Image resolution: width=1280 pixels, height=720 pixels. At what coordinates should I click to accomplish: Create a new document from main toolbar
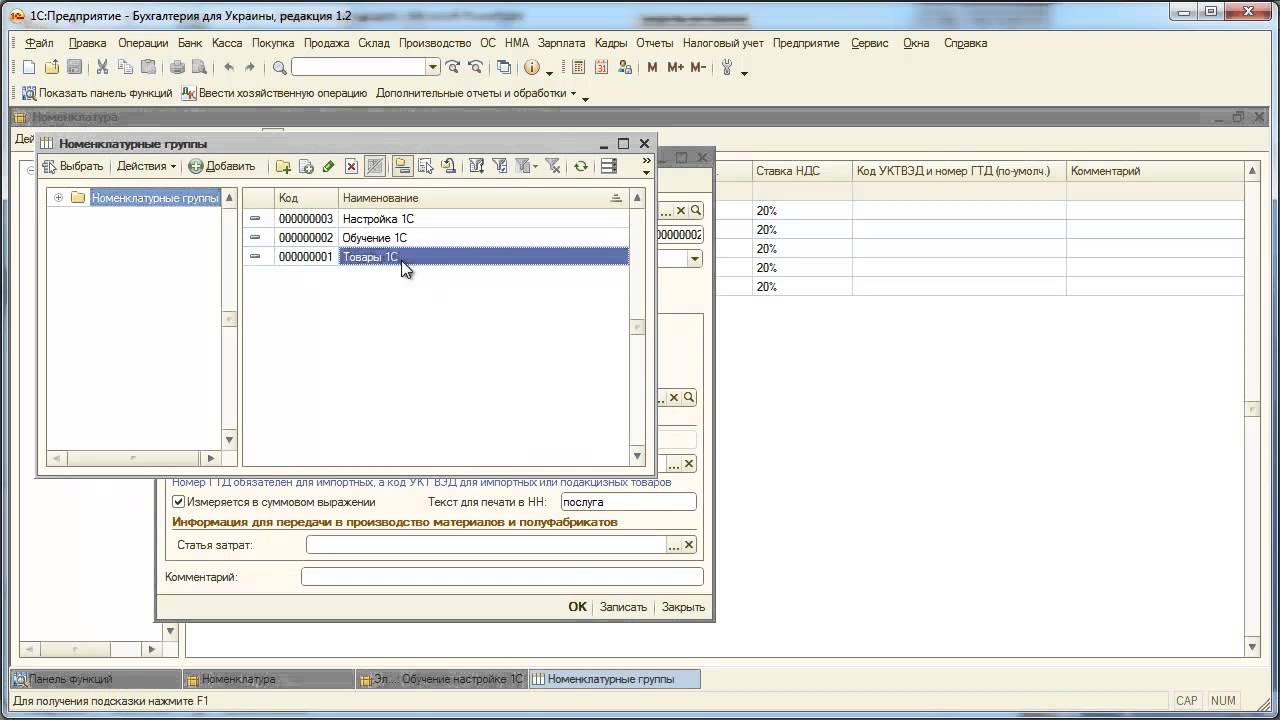coord(28,67)
